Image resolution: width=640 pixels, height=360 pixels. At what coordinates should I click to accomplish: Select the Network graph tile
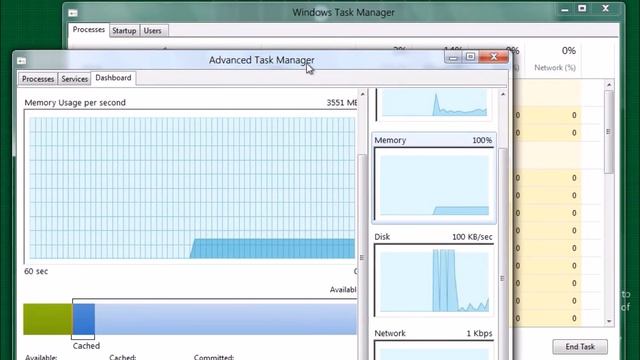click(434, 344)
